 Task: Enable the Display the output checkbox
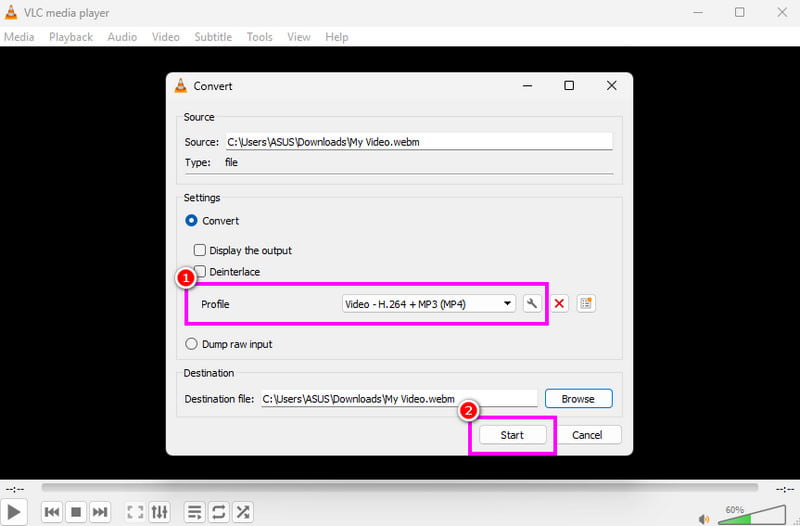tap(200, 250)
